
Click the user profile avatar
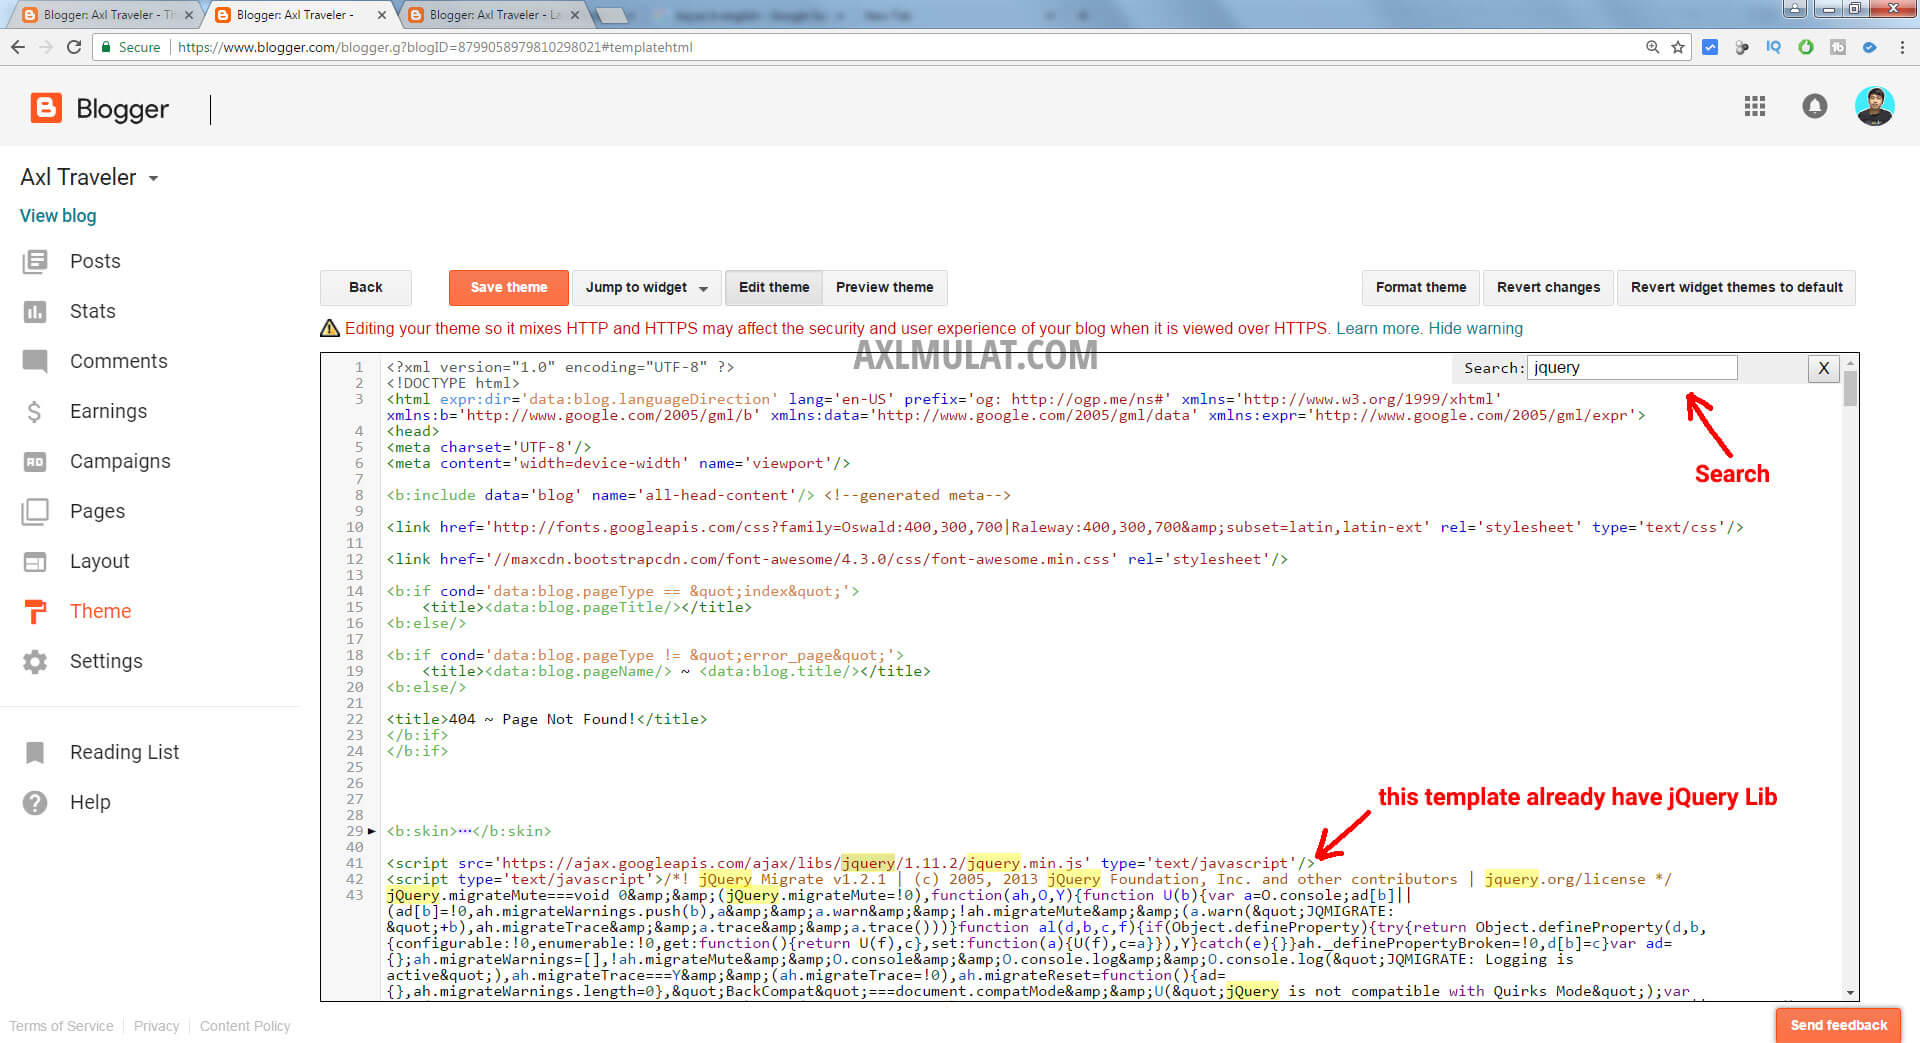1873,107
